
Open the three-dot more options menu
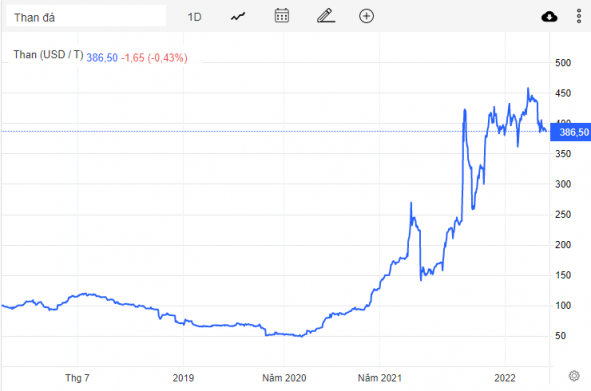click(579, 16)
